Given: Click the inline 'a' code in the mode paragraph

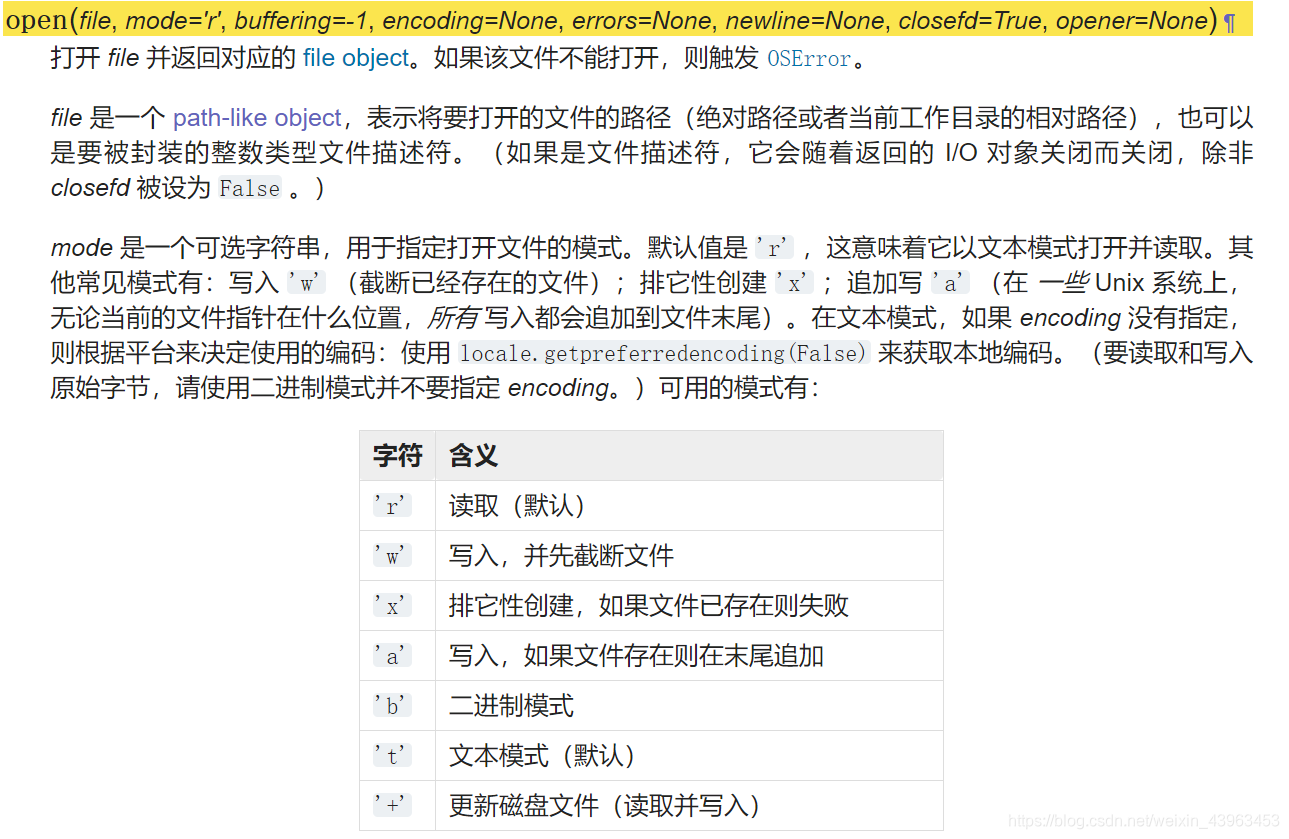Looking at the screenshot, I should point(950,283).
